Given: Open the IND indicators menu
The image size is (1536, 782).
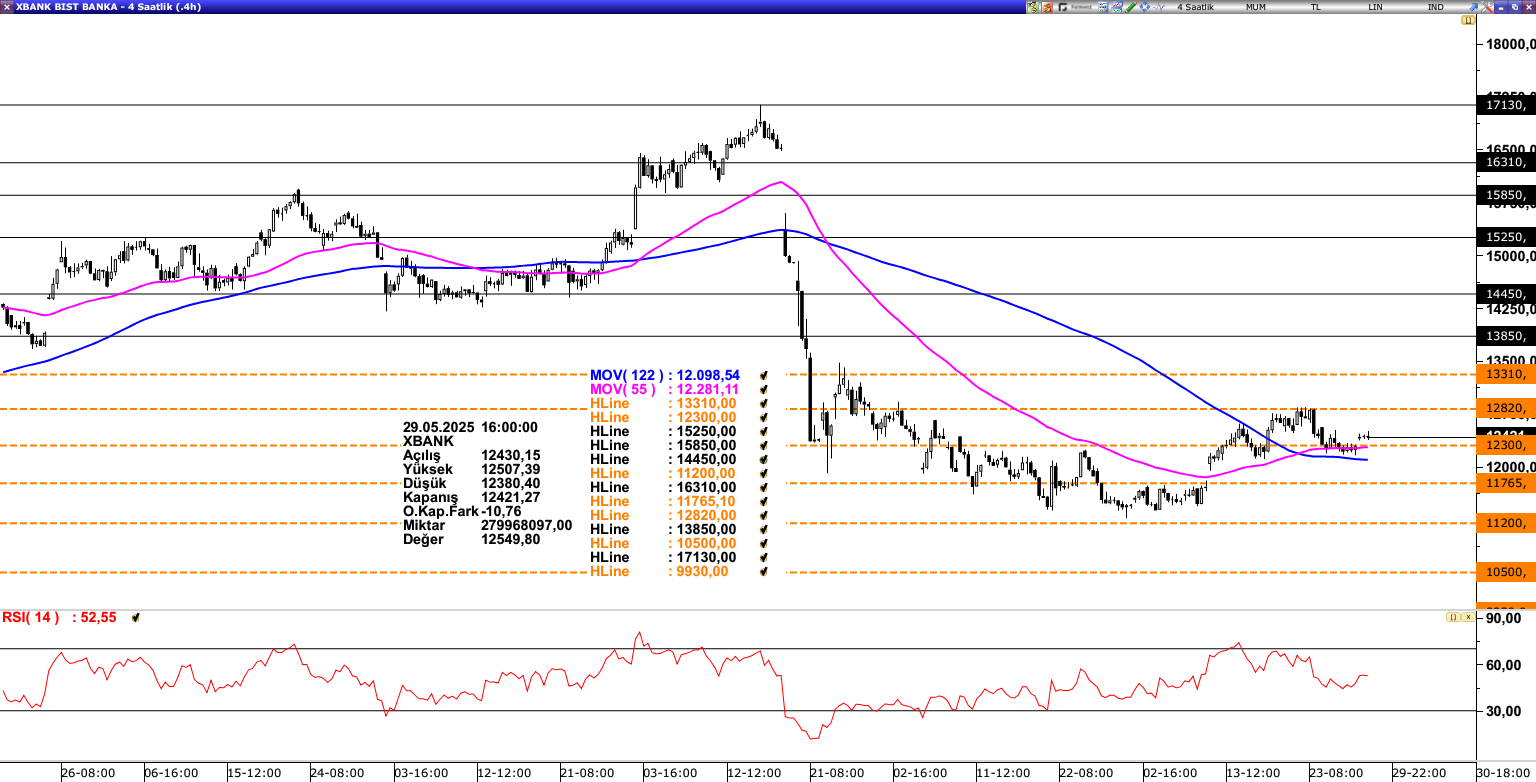Looking at the screenshot, I should pyautogui.click(x=1435, y=7).
